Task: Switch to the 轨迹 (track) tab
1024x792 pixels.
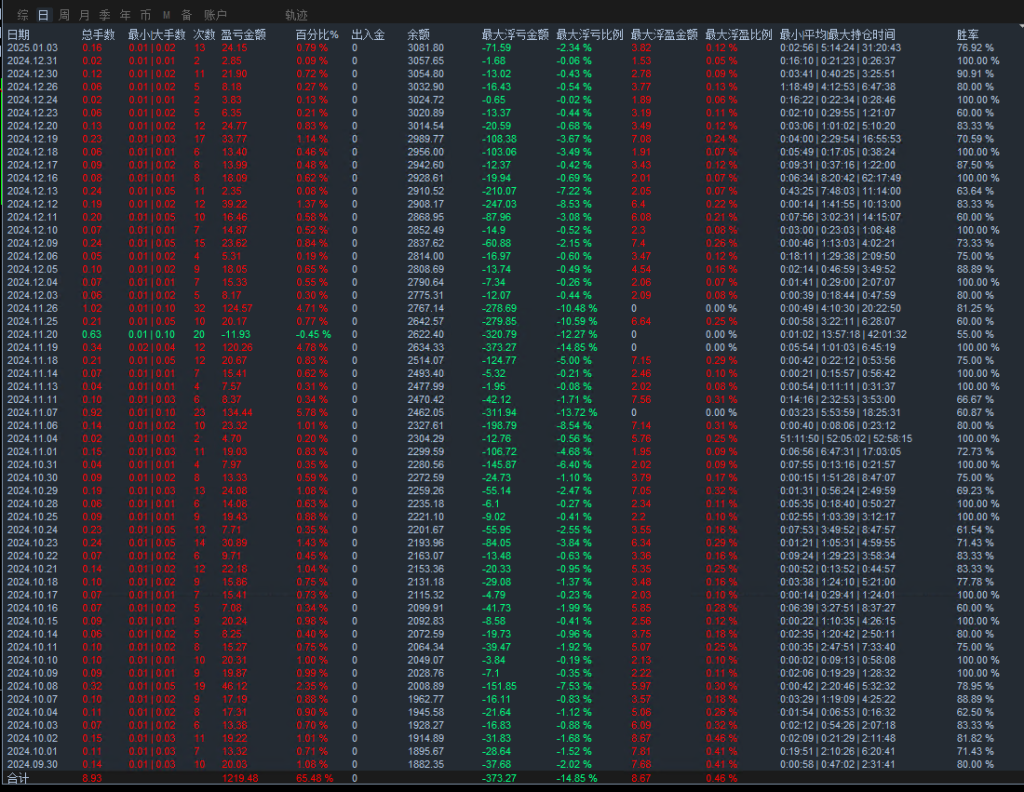Action: [x=296, y=15]
